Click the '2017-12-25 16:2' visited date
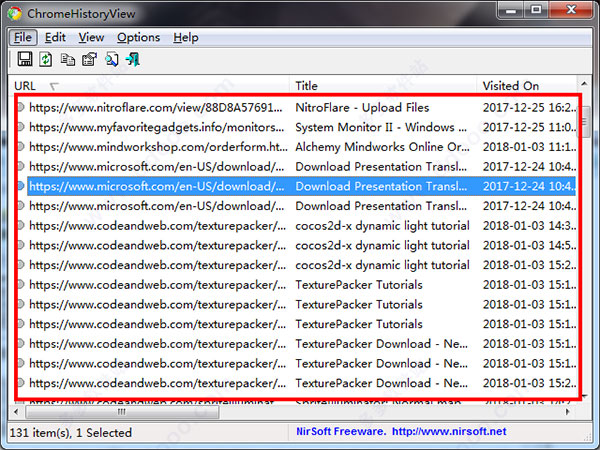 (529, 108)
